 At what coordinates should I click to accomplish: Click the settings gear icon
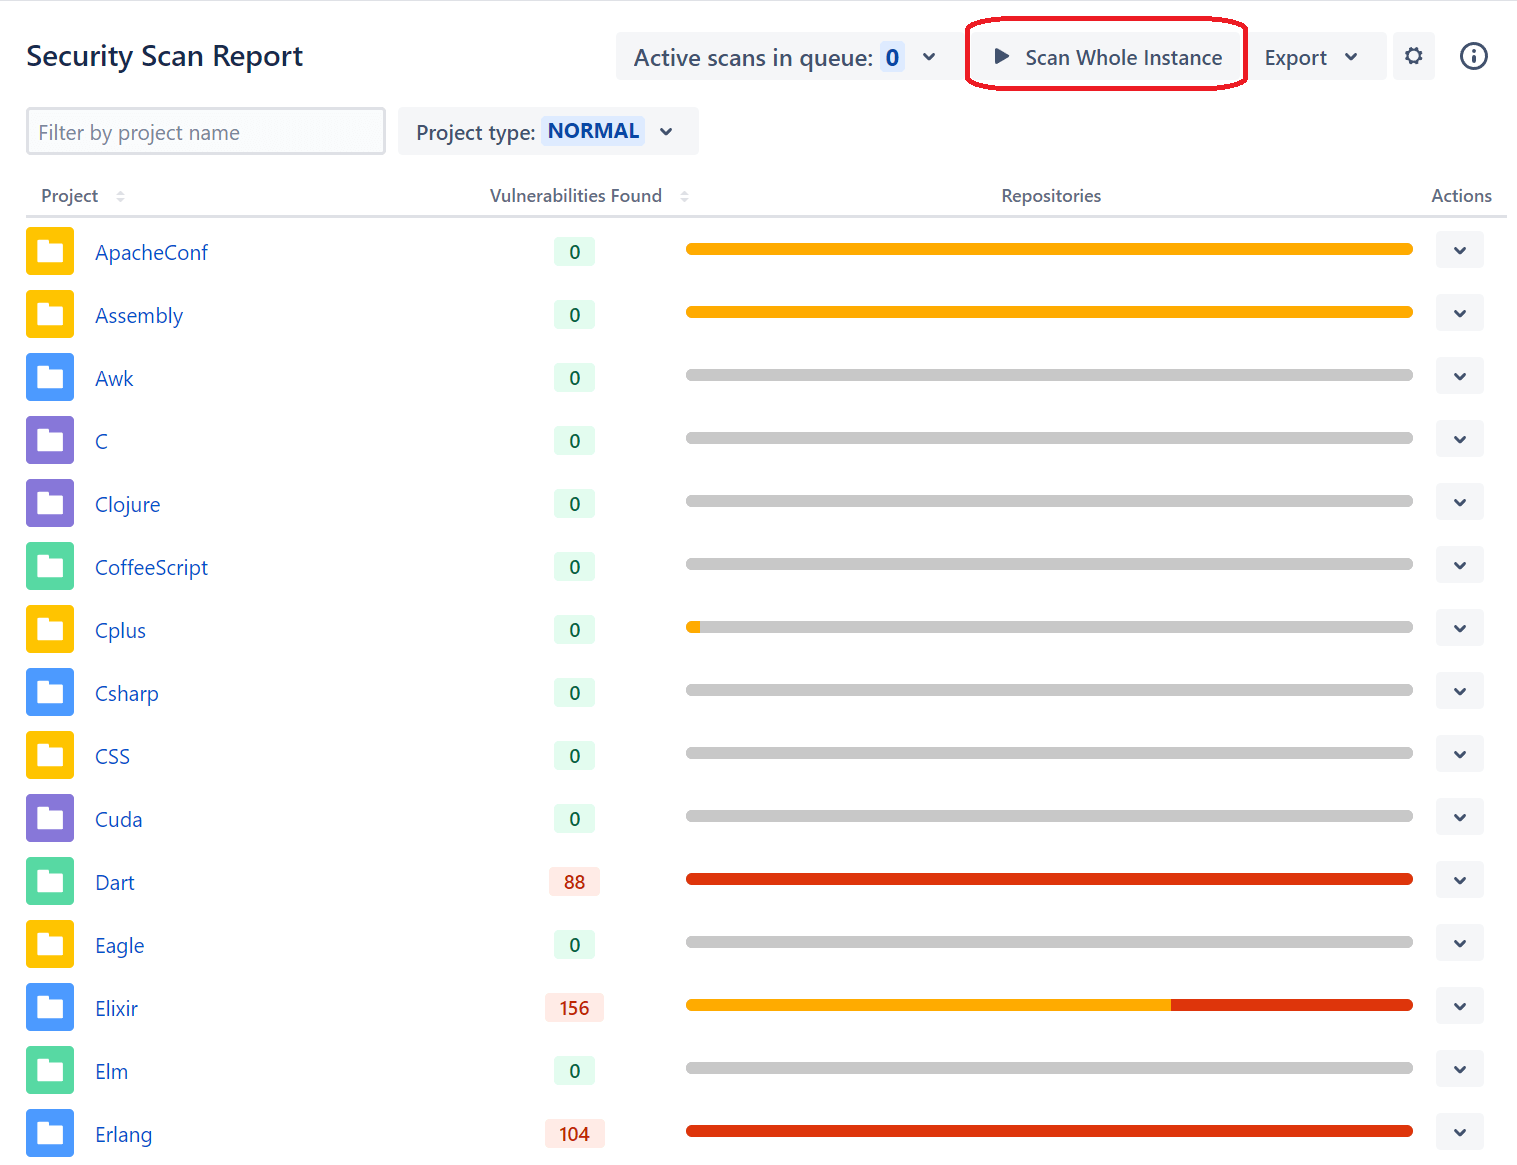(1413, 56)
